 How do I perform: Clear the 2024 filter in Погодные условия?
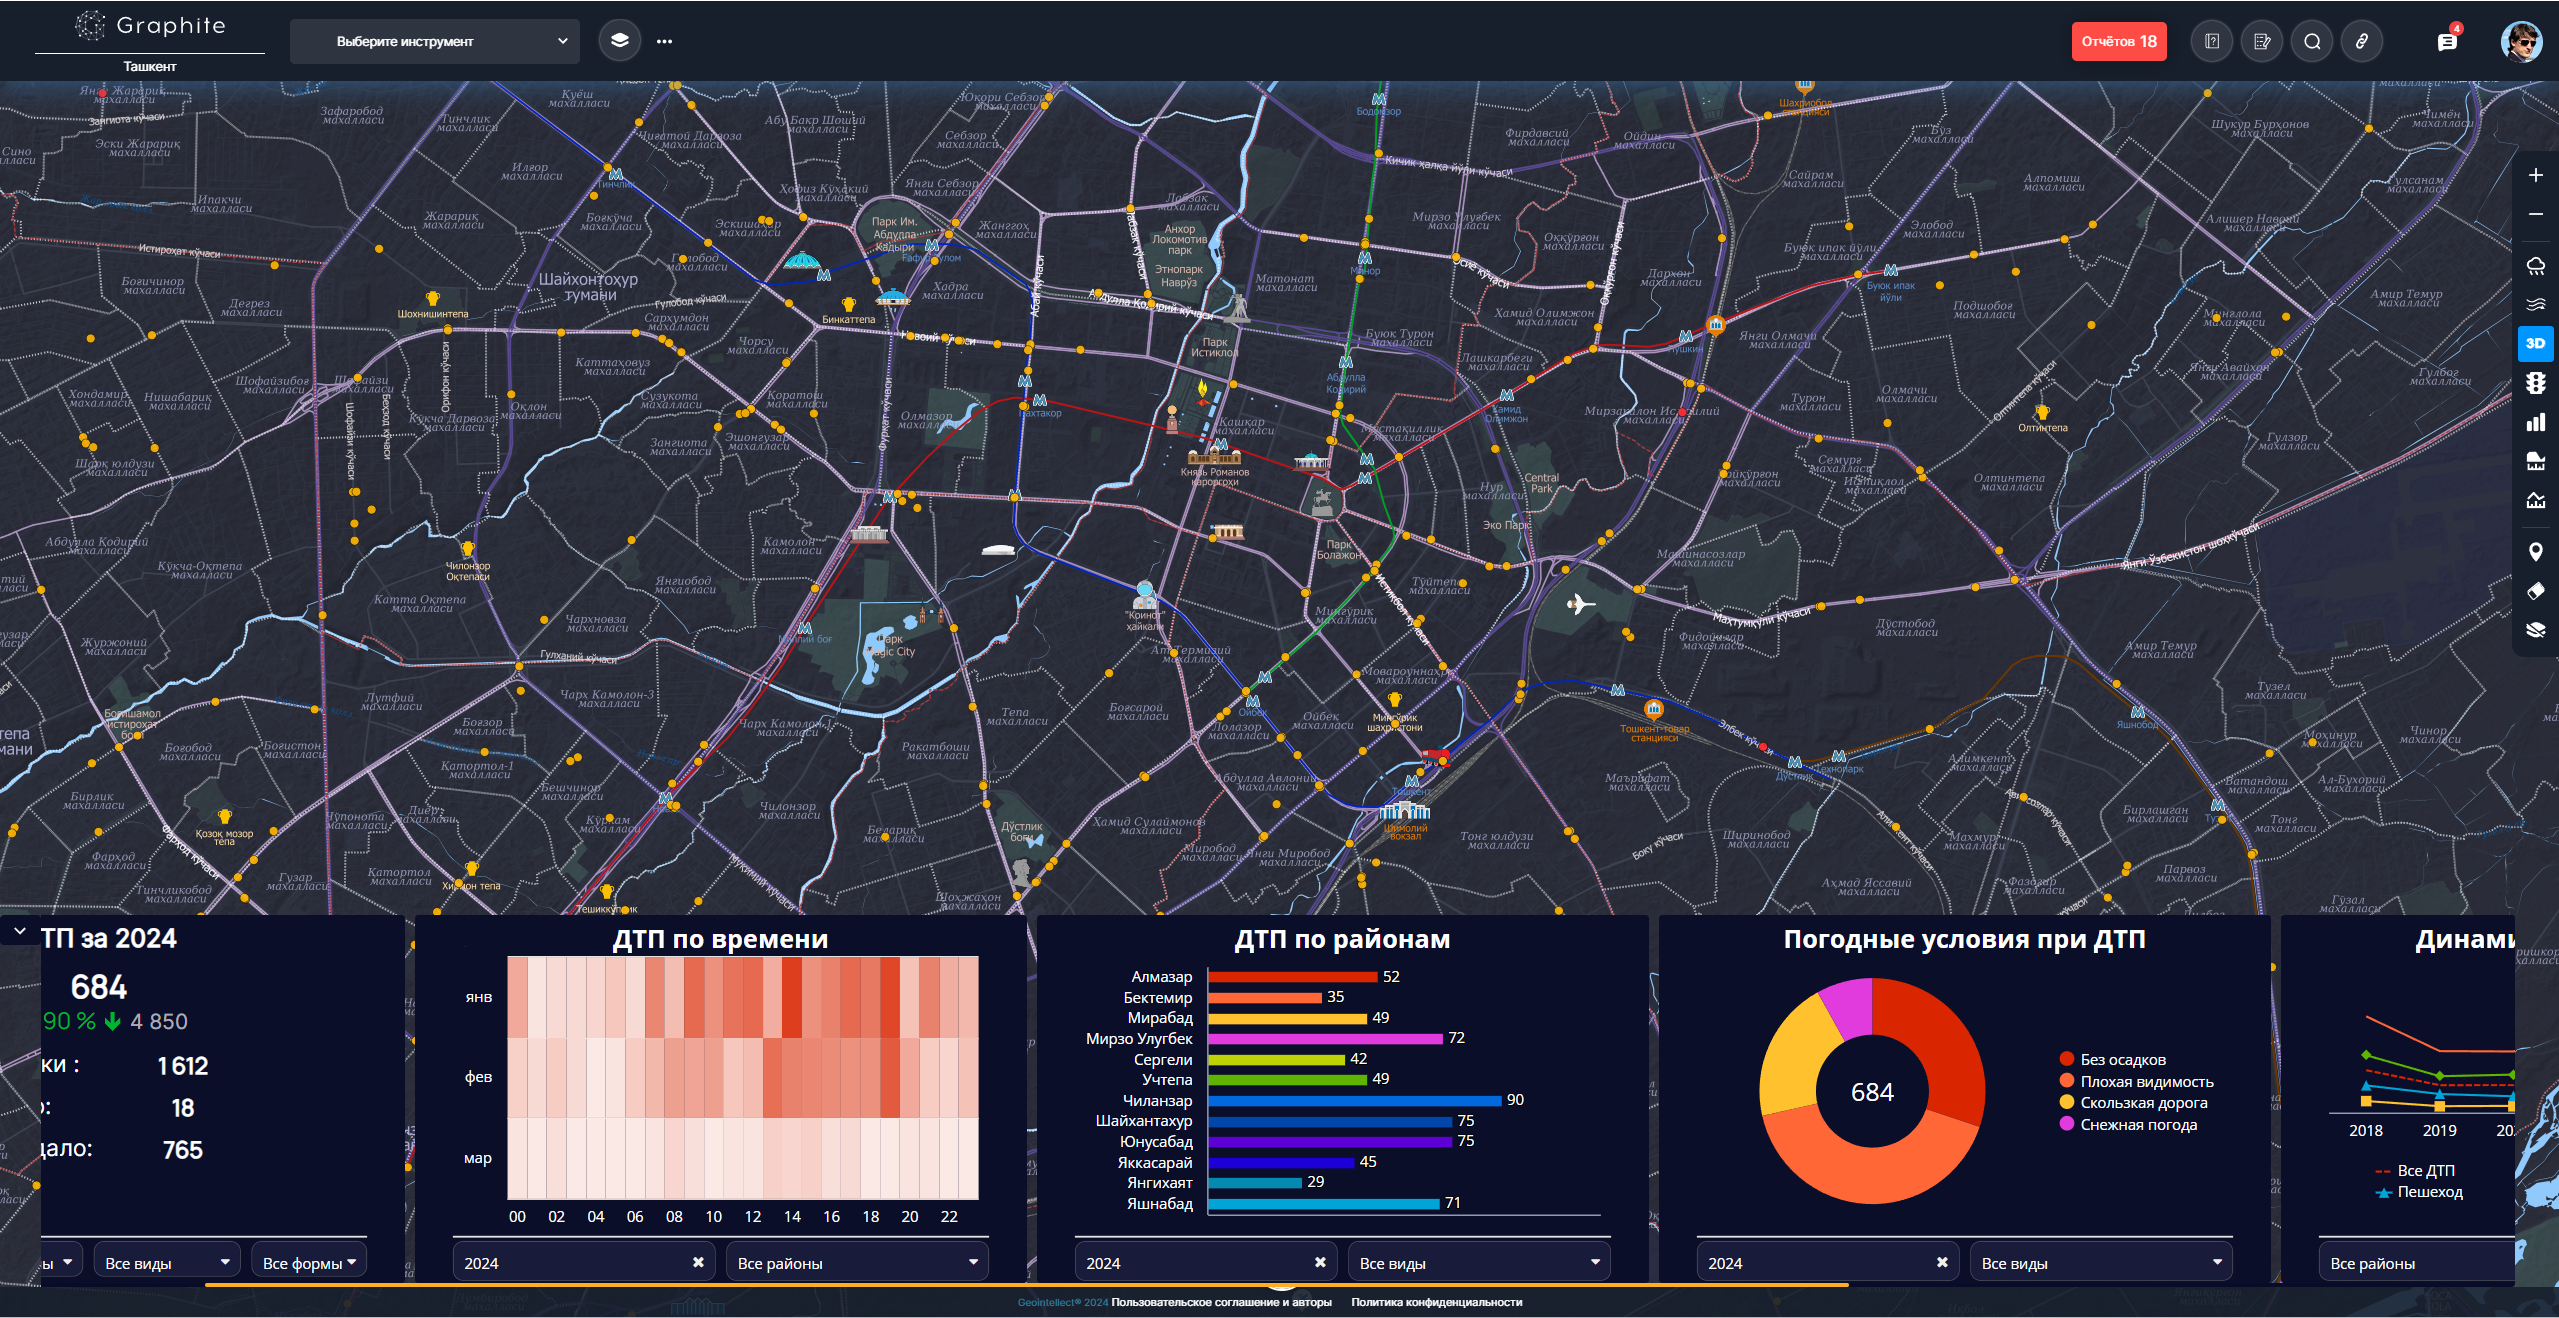1942,1262
